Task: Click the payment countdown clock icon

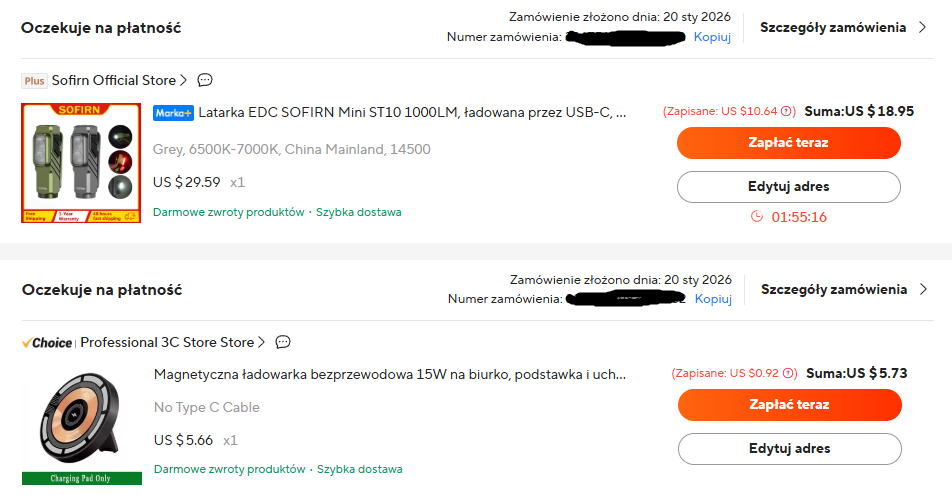Action: (757, 217)
